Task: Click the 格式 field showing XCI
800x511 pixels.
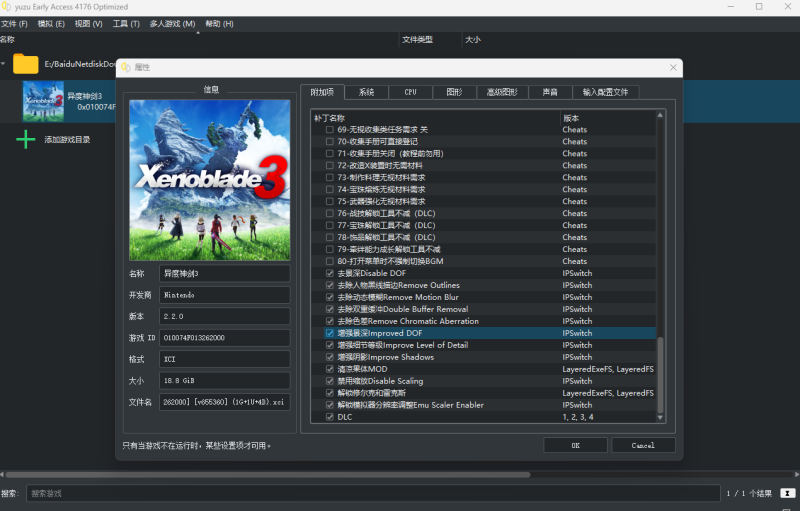Action: pos(224,359)
